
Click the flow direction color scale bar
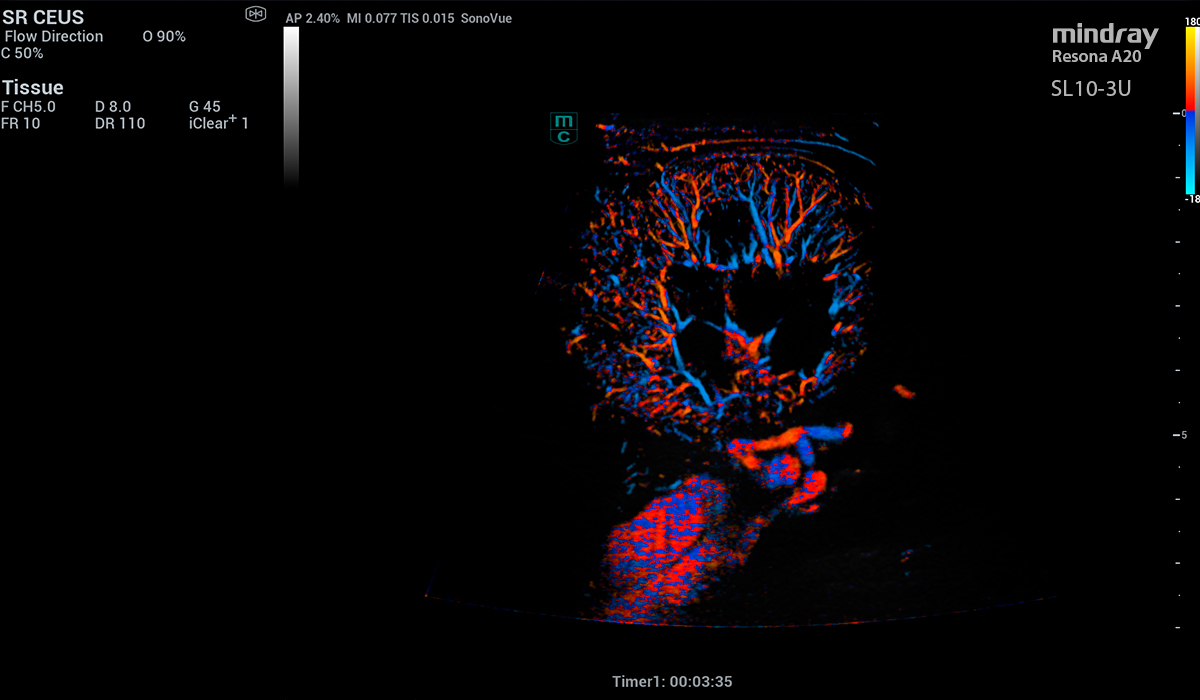point(1190,110)
